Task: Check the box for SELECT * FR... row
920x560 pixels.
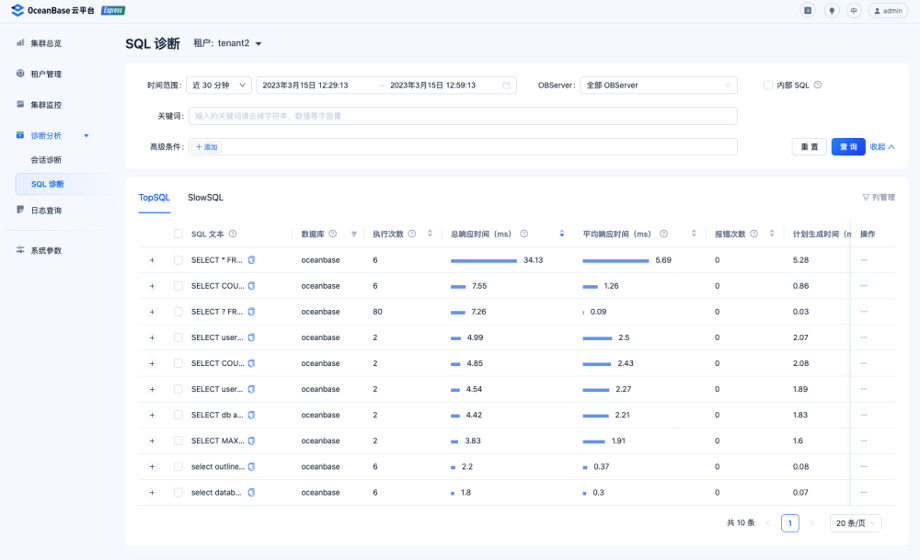Action: click(178, 260)
